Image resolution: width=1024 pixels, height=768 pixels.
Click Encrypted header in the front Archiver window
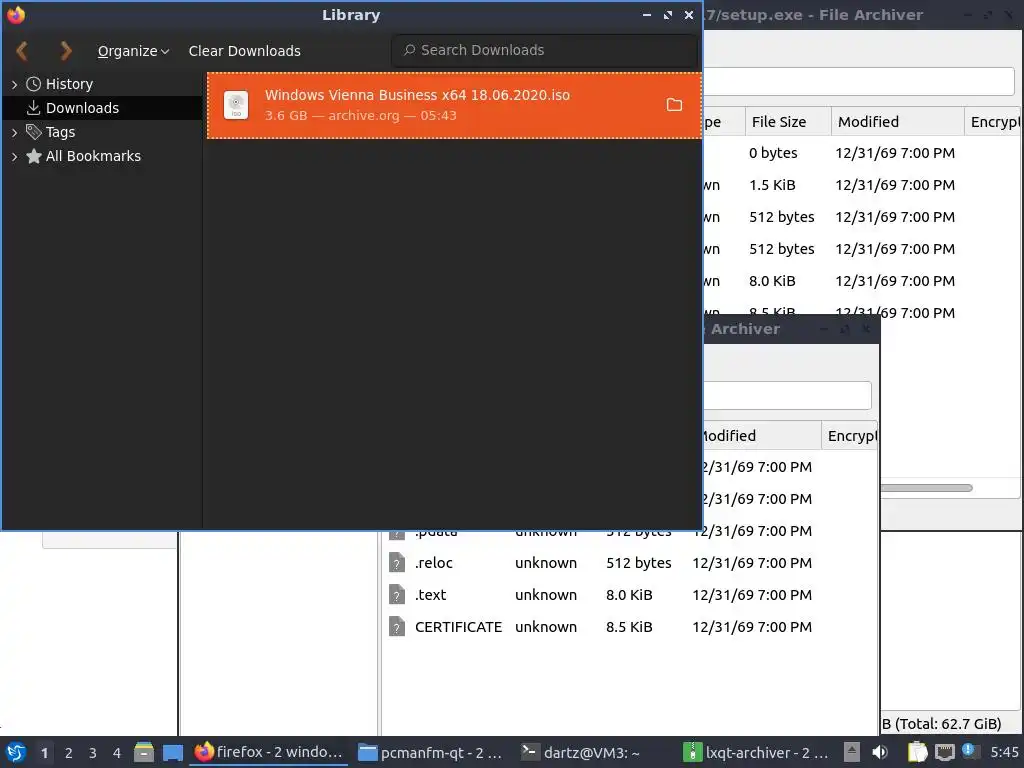click(x=849, y=436)
